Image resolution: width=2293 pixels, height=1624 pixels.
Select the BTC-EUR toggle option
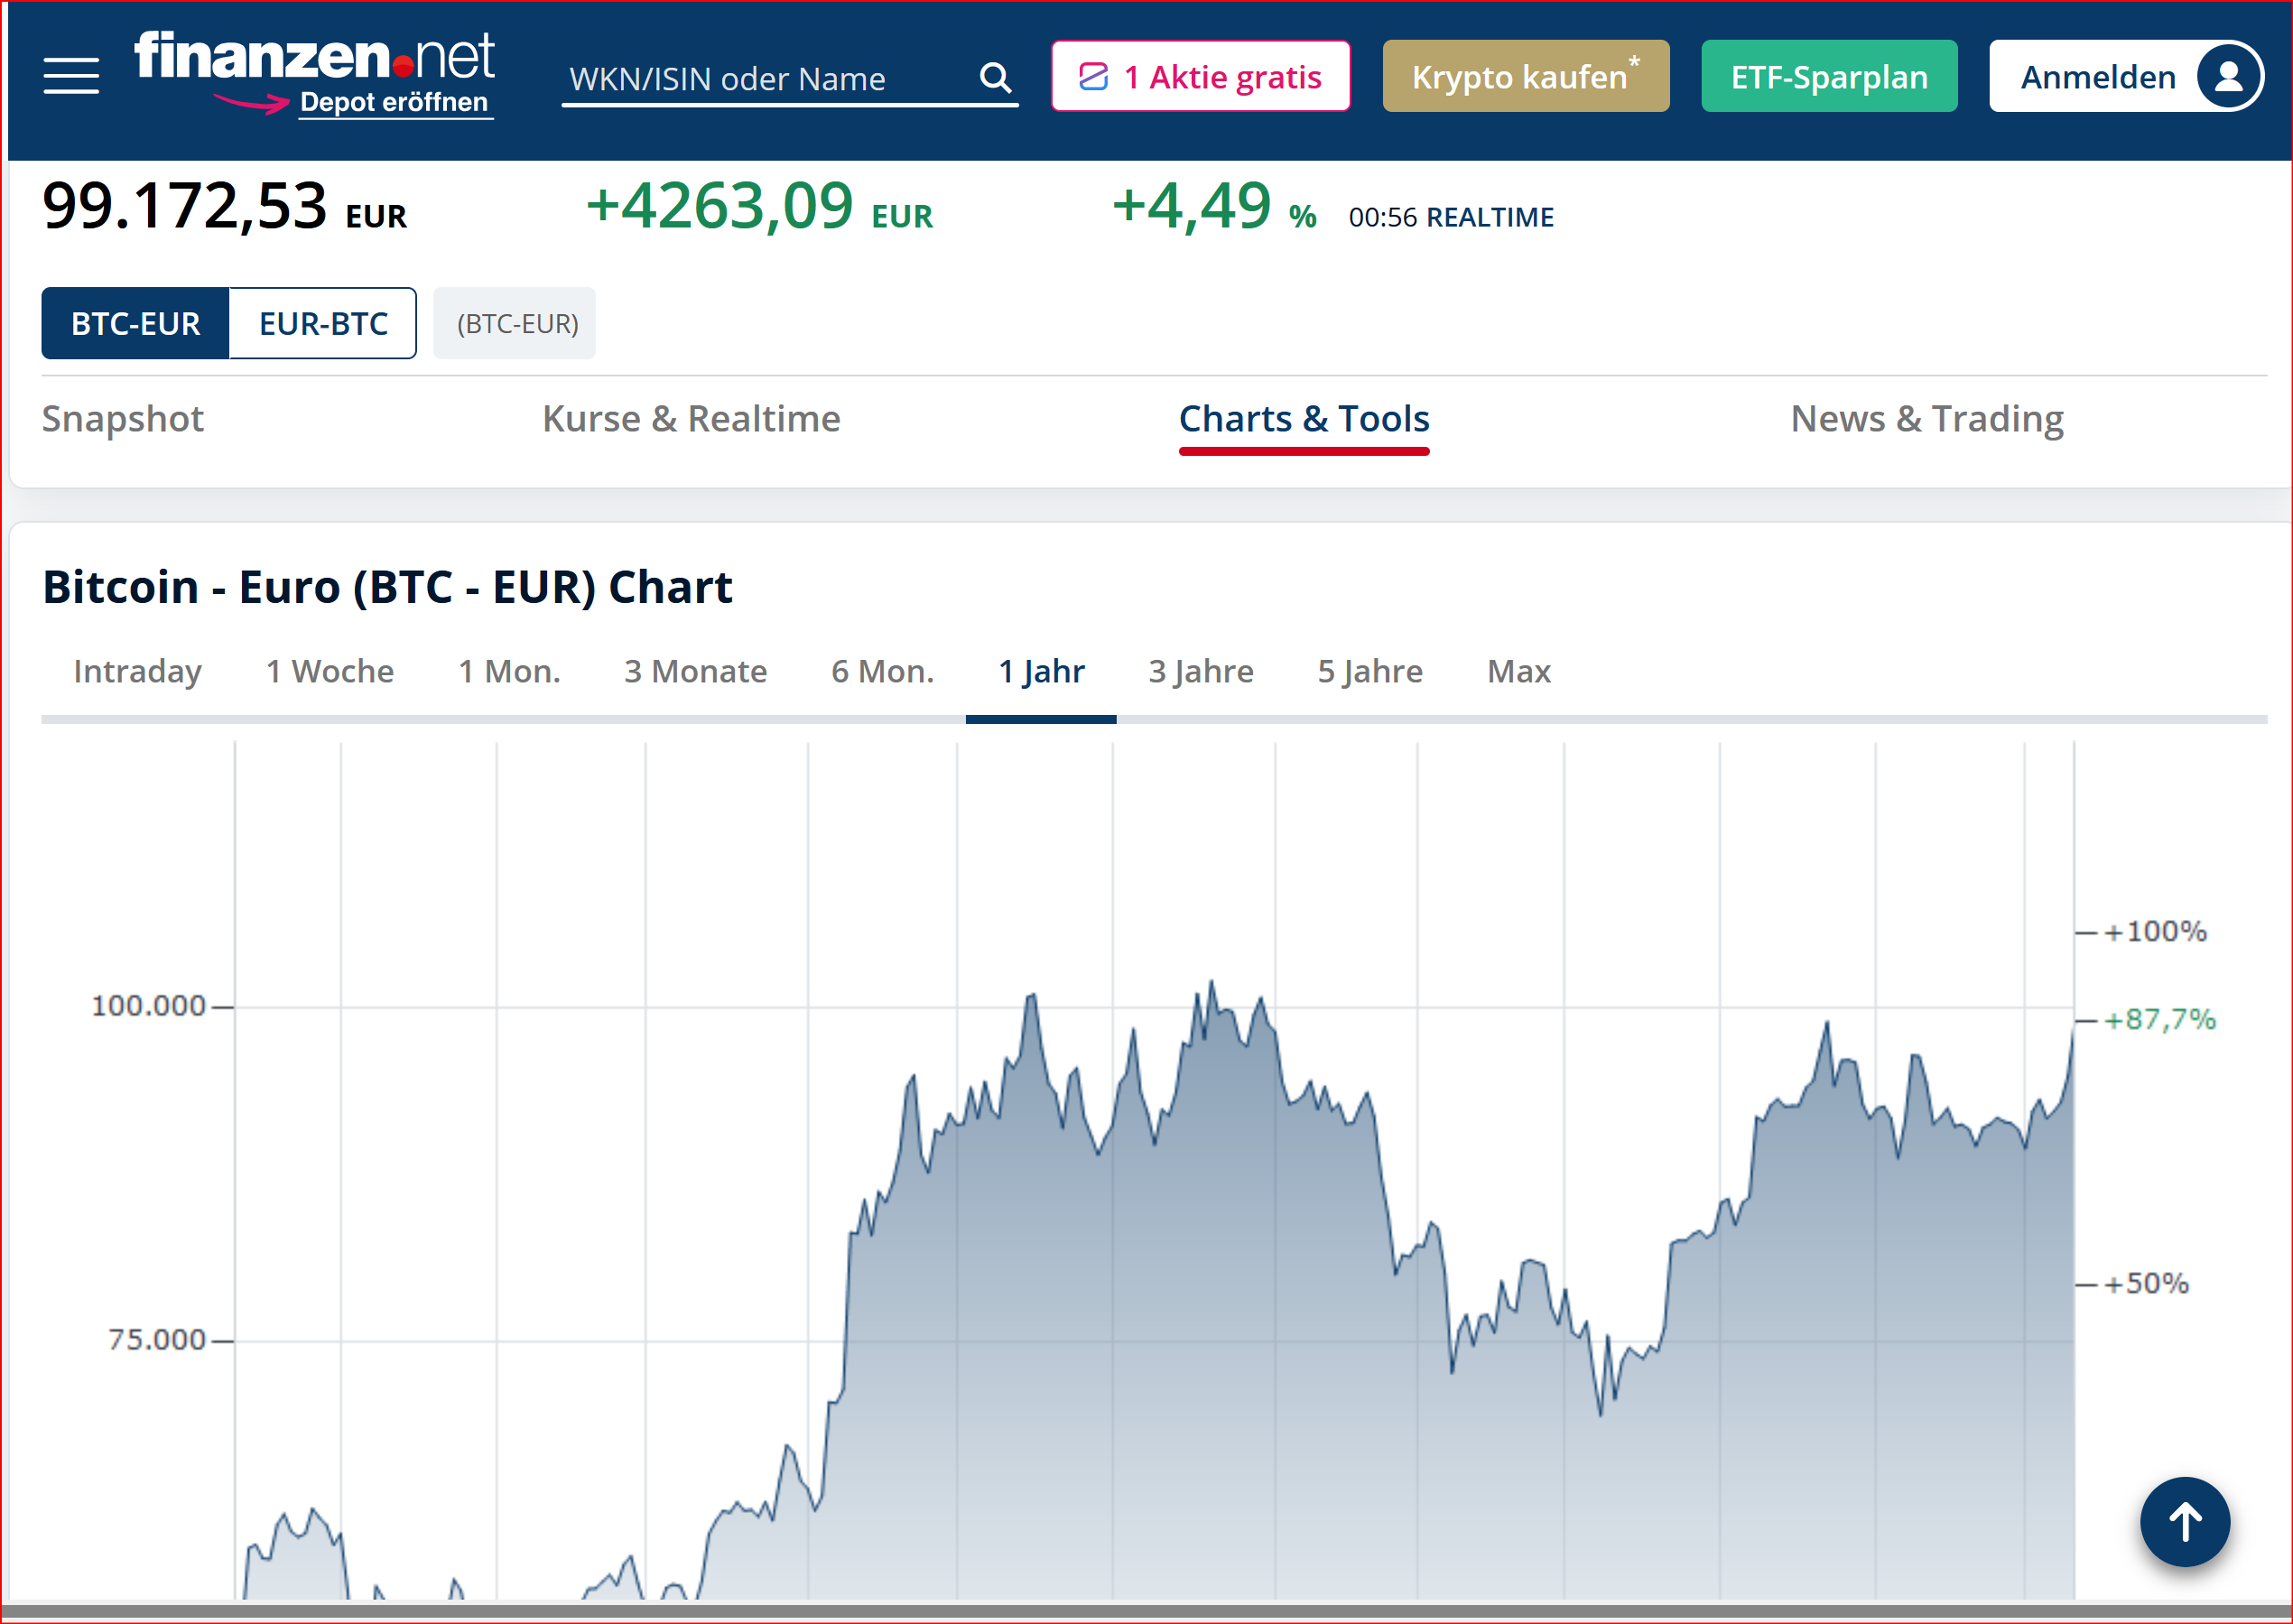click(135, 323)
